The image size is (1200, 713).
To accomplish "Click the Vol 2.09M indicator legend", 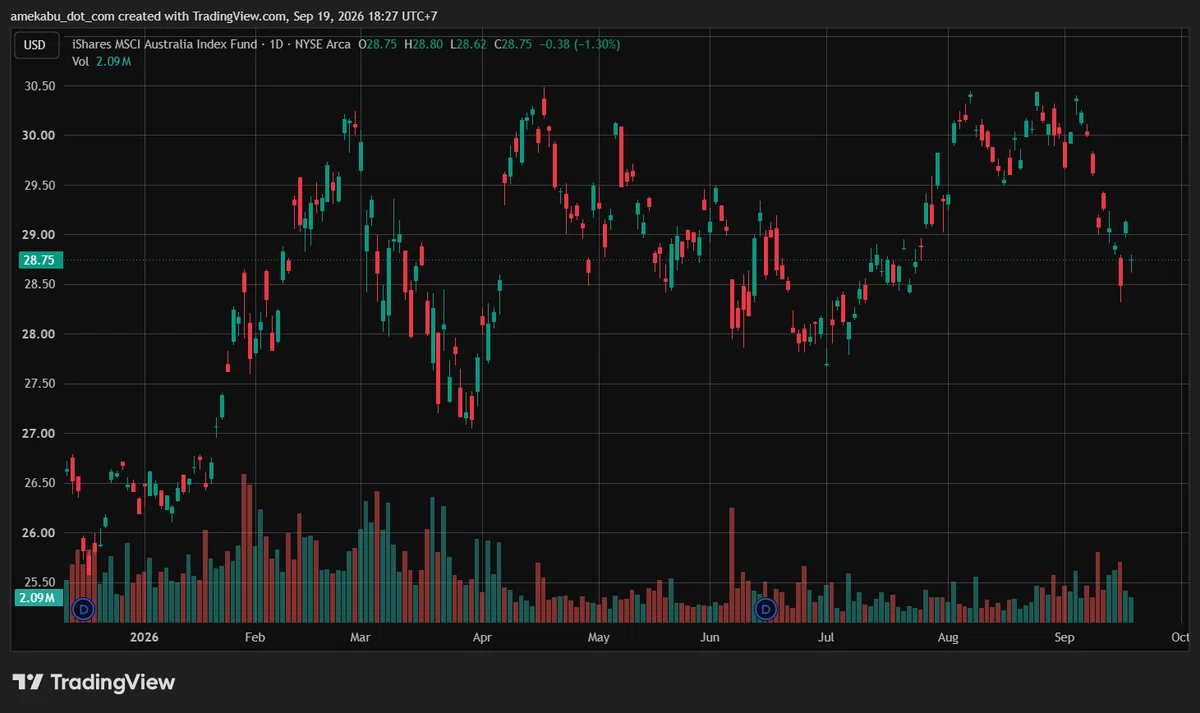I will [102, 61].
